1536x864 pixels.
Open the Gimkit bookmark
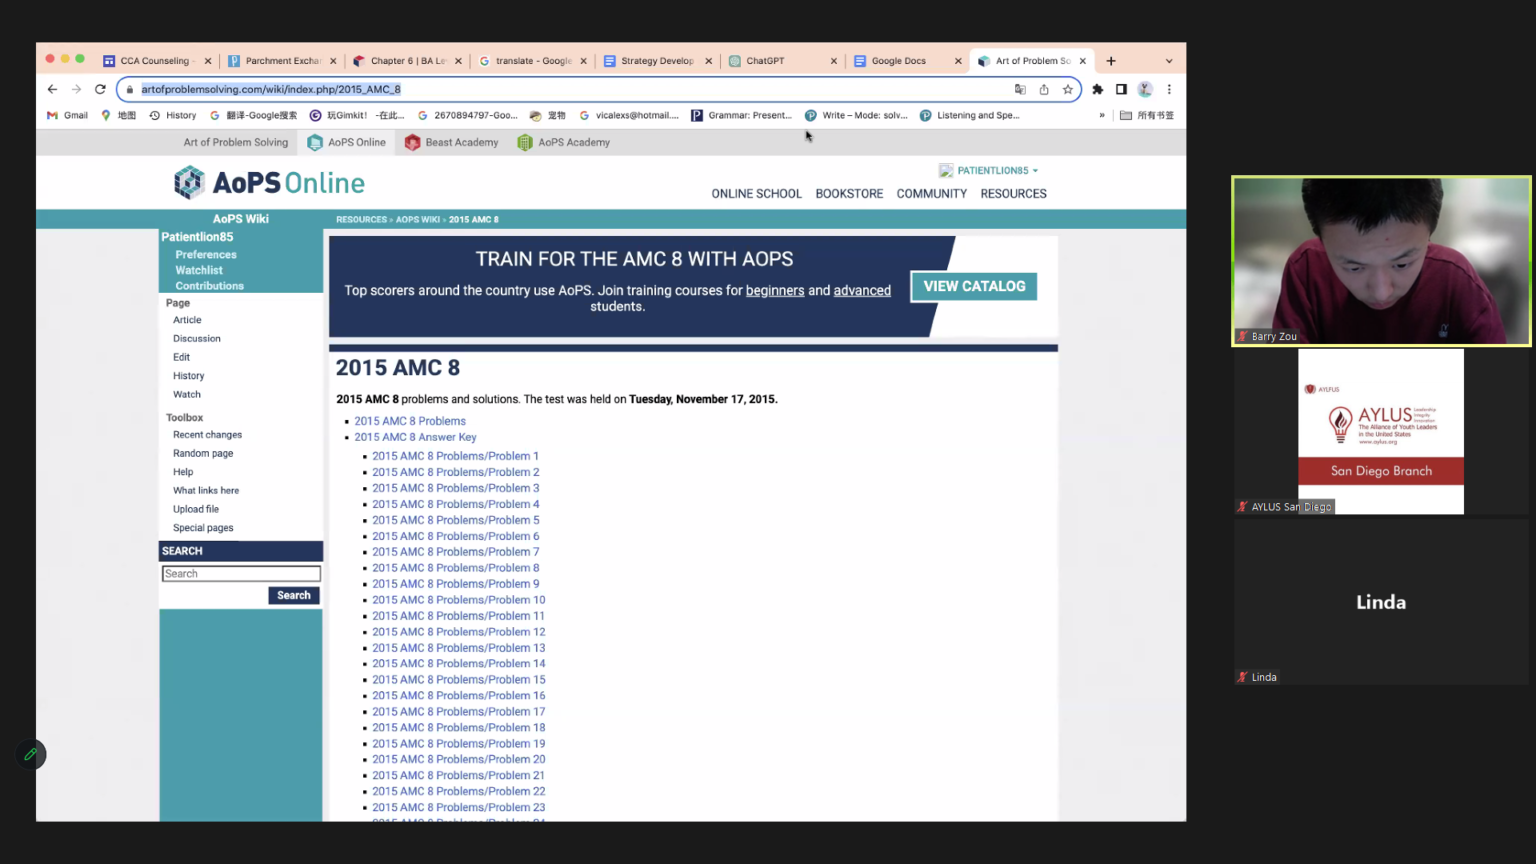[x=357, y=115]
